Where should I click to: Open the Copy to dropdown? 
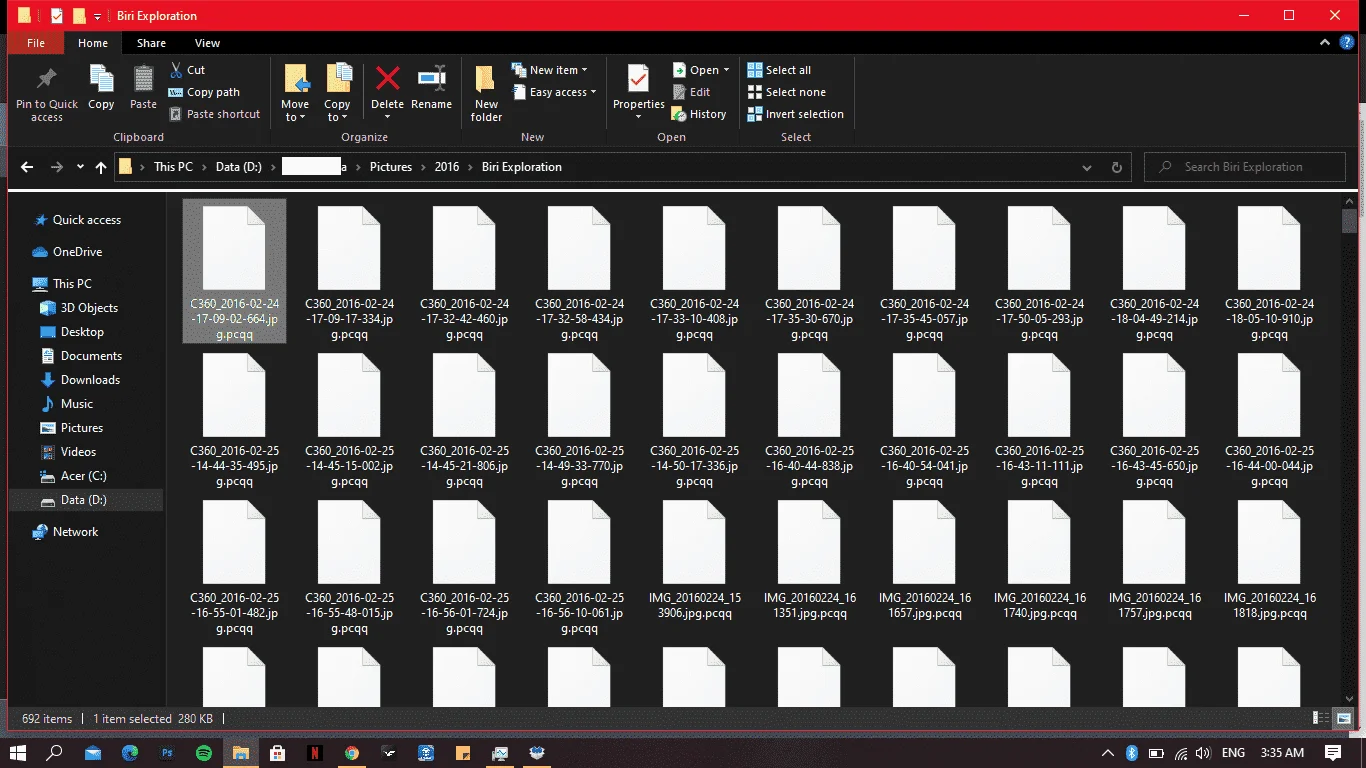[337, 111]
